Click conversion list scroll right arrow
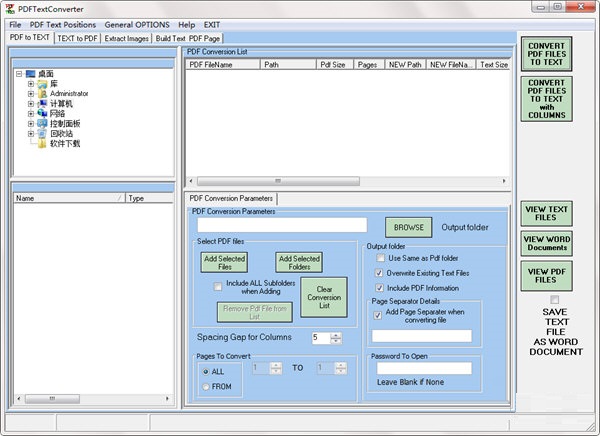Image resolution: width=600 pixels, height=436 pixels. coord(504,181)
